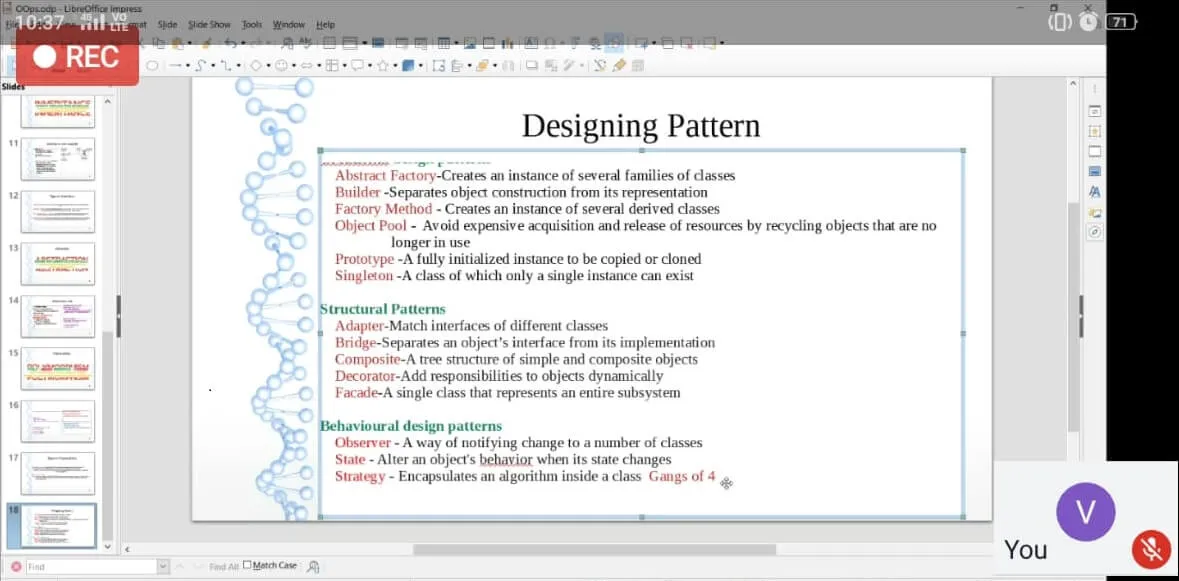Enable the Match Case checkbox
The width and height of the screenshot is (1179, 581).
click(x=247, y=564)
